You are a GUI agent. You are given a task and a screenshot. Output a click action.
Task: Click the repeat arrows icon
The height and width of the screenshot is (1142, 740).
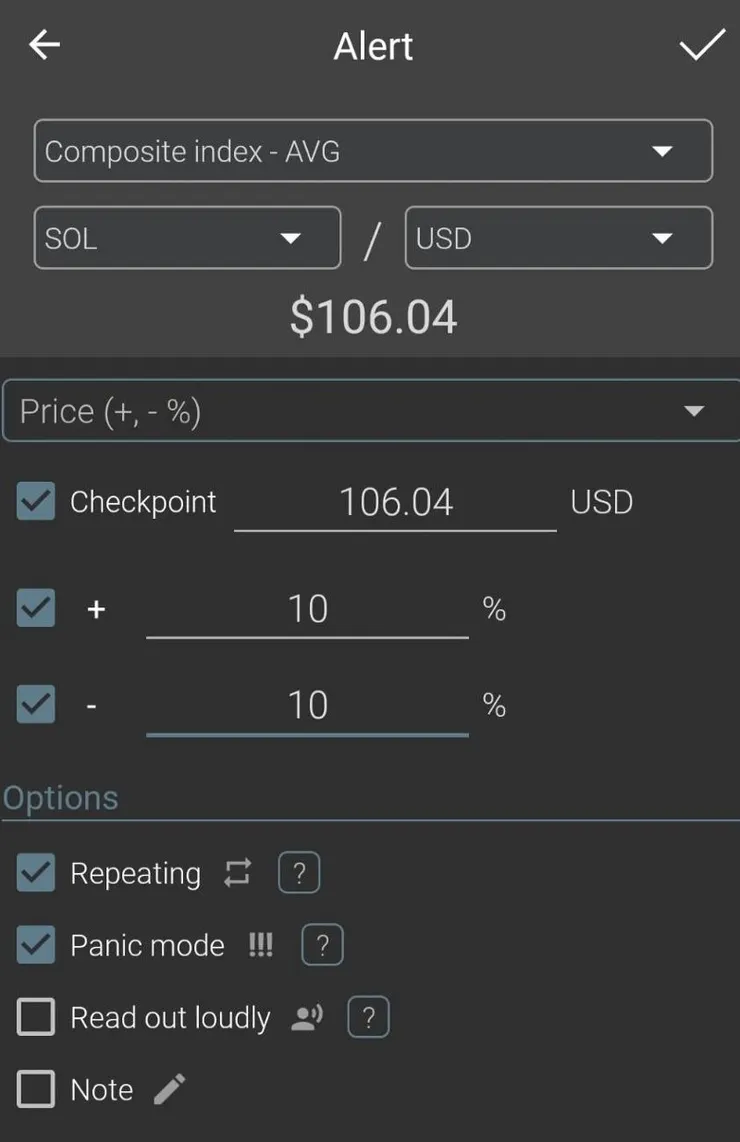click(237, 873)
